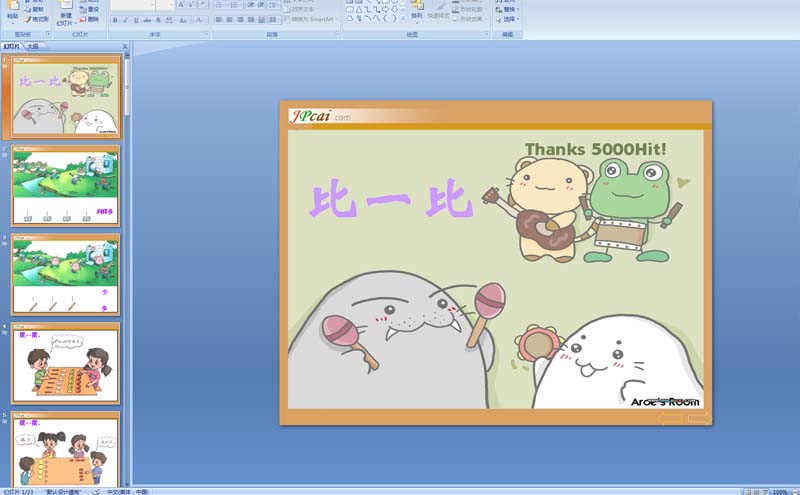
Task: Click the Reset (重设) slide button
Action: coord(89,9)
